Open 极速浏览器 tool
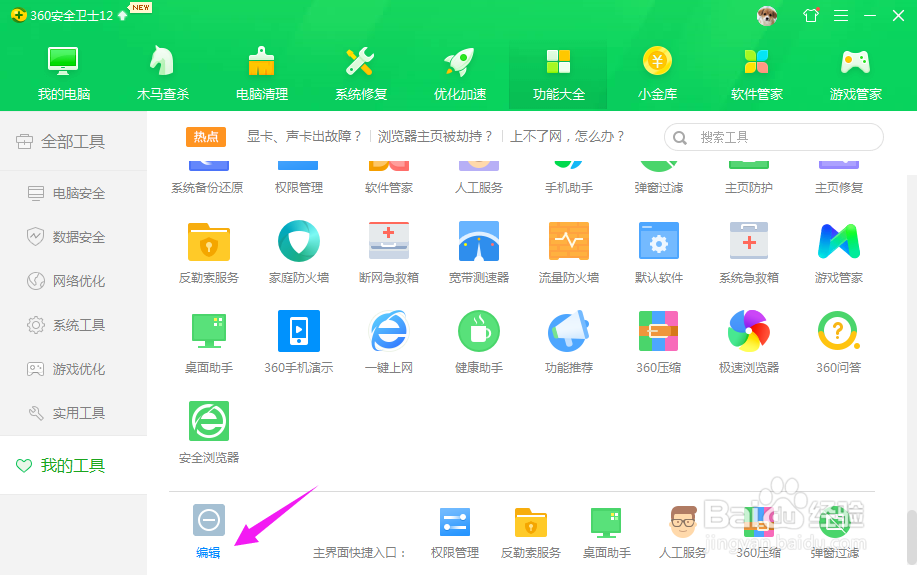This screenshot has width=917, height=575. click(749, 343)
